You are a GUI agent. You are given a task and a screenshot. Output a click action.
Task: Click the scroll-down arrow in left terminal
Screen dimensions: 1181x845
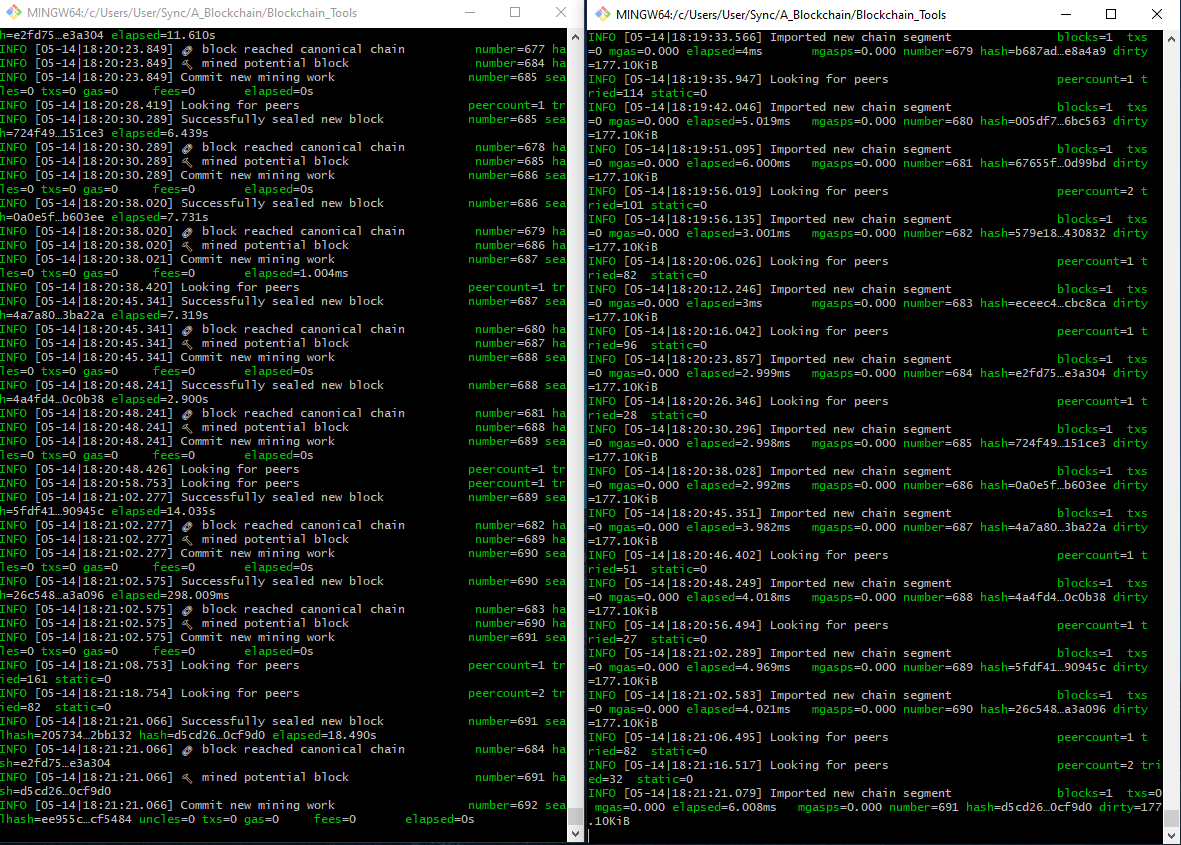tap(575, 834)
